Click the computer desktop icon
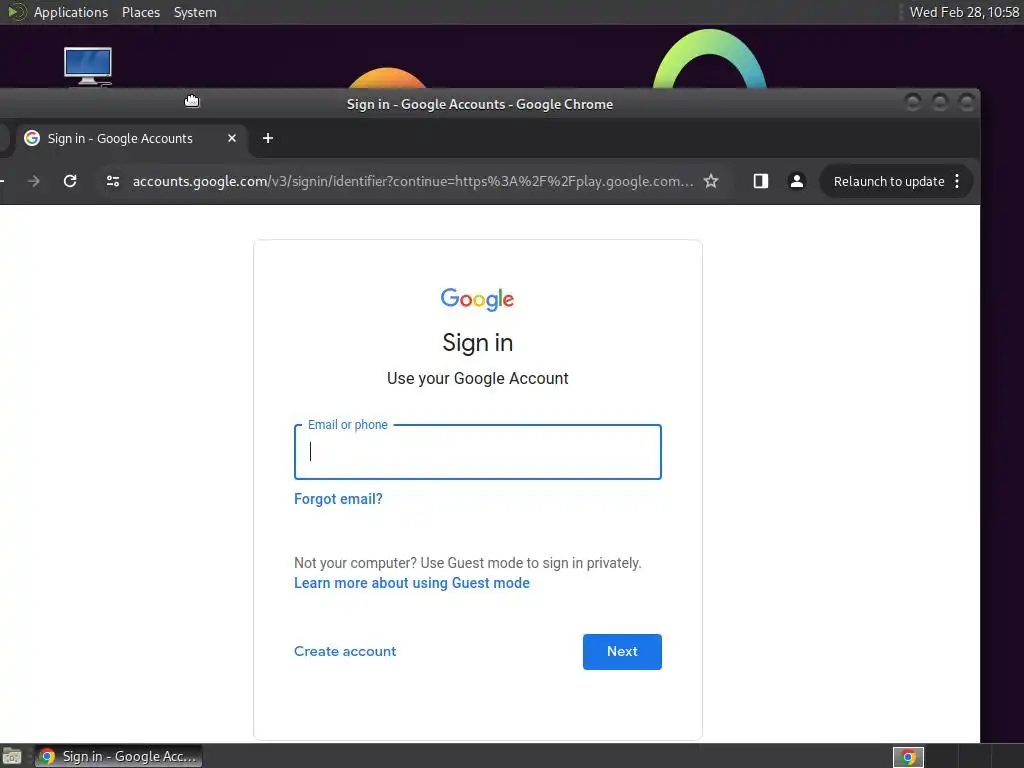1024x768 pixels. click(88, 66)
